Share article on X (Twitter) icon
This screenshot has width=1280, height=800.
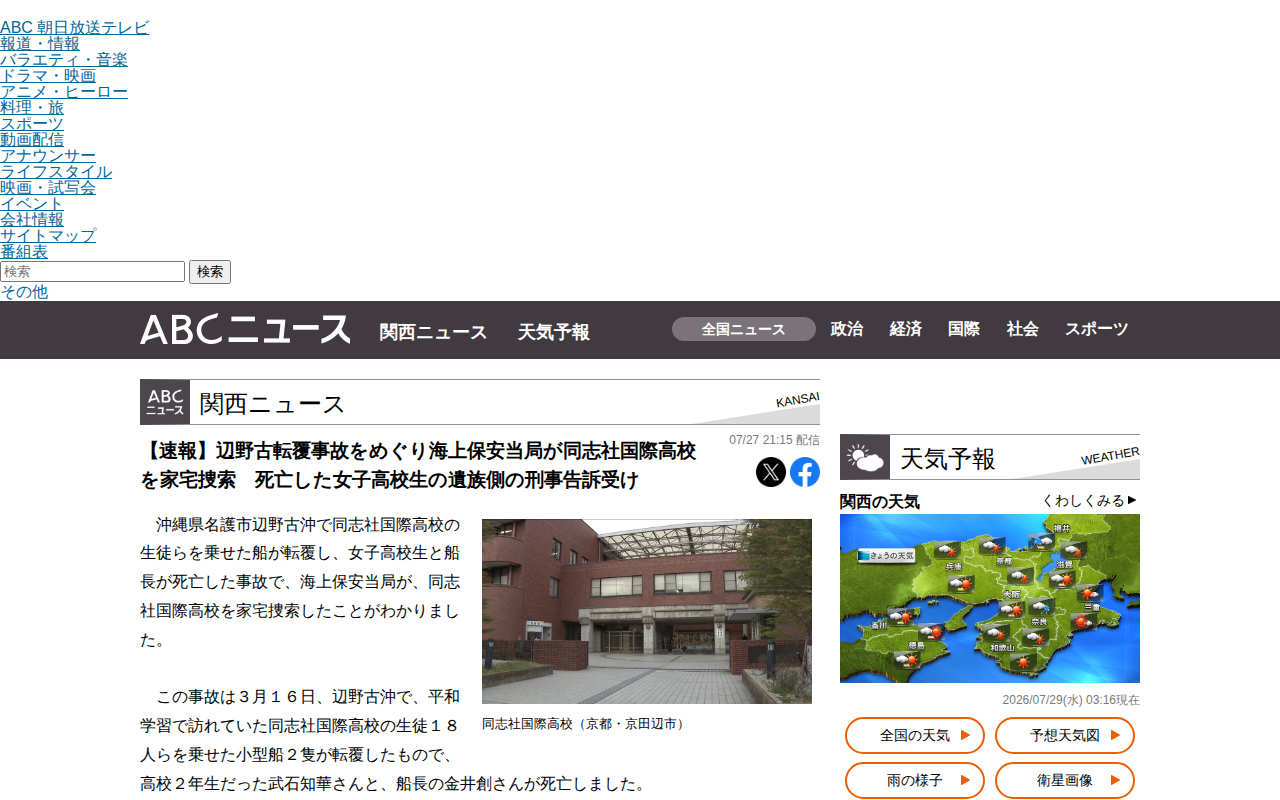coord(771,472)
